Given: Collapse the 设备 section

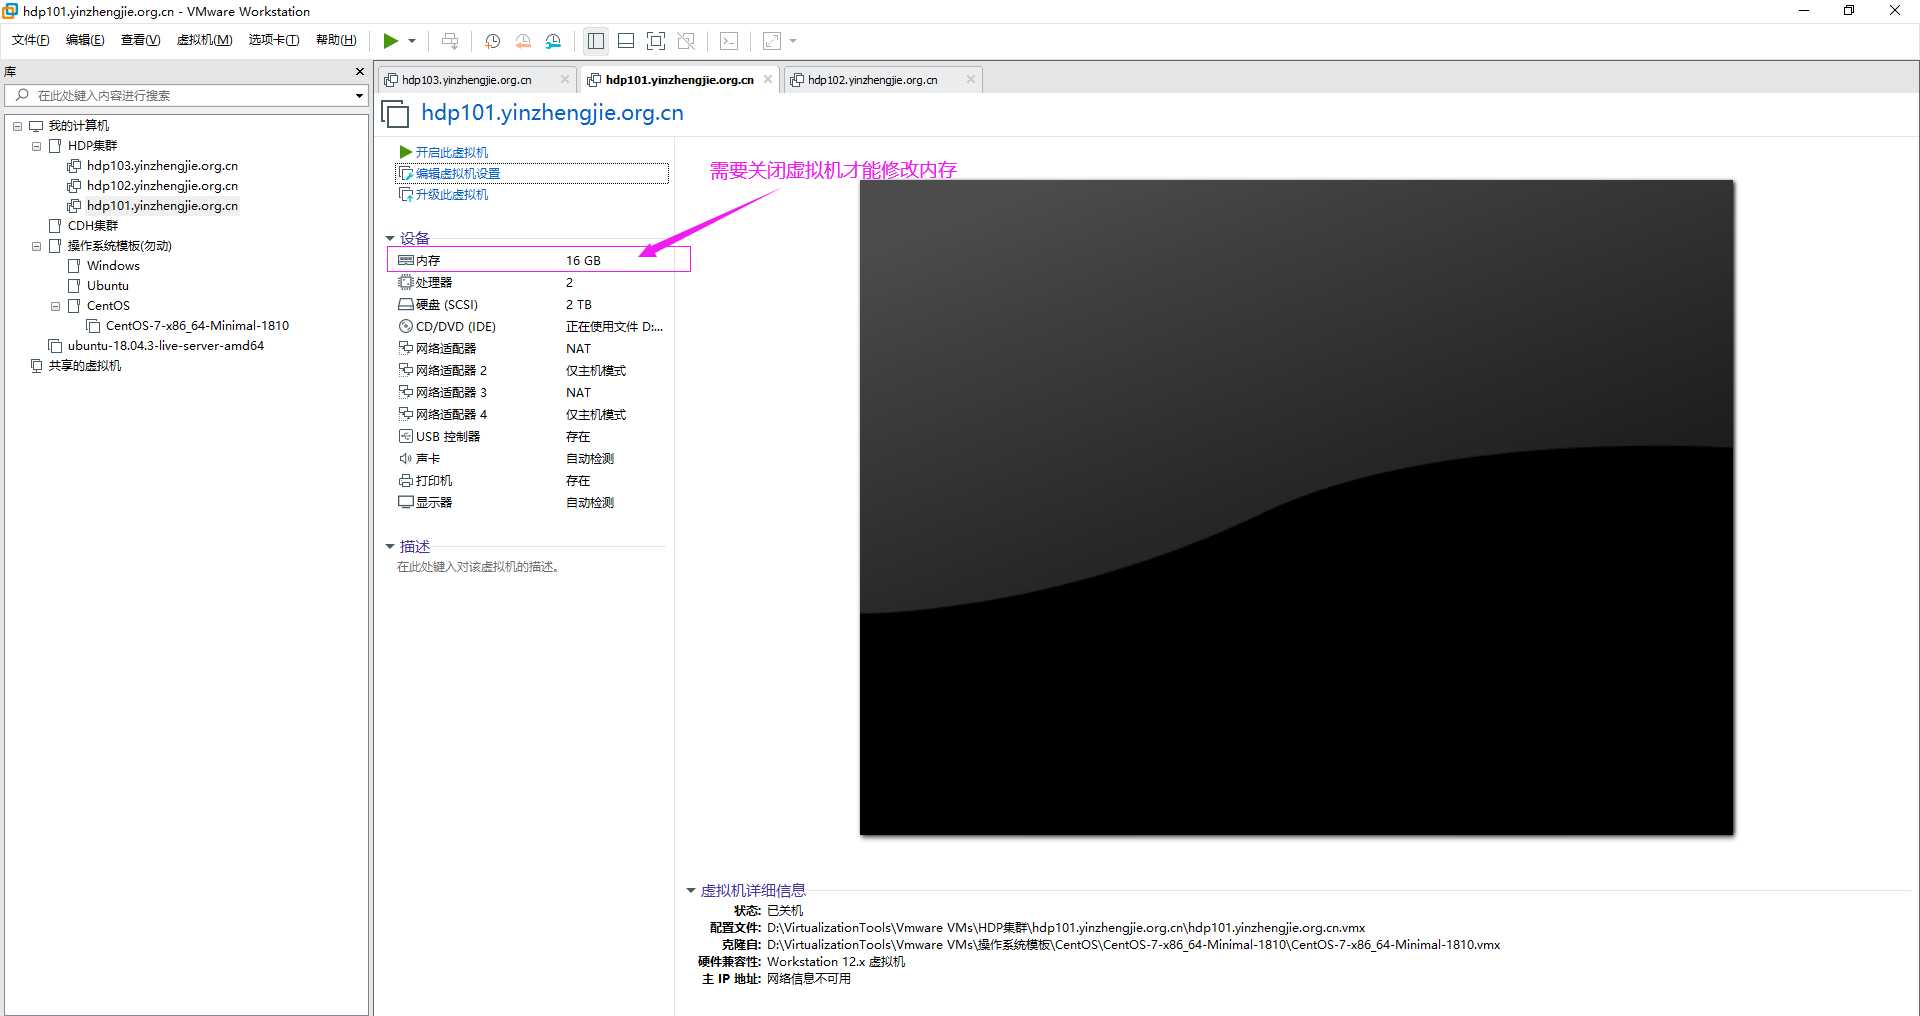Looking at the screenshot, I should pos(390,239).
